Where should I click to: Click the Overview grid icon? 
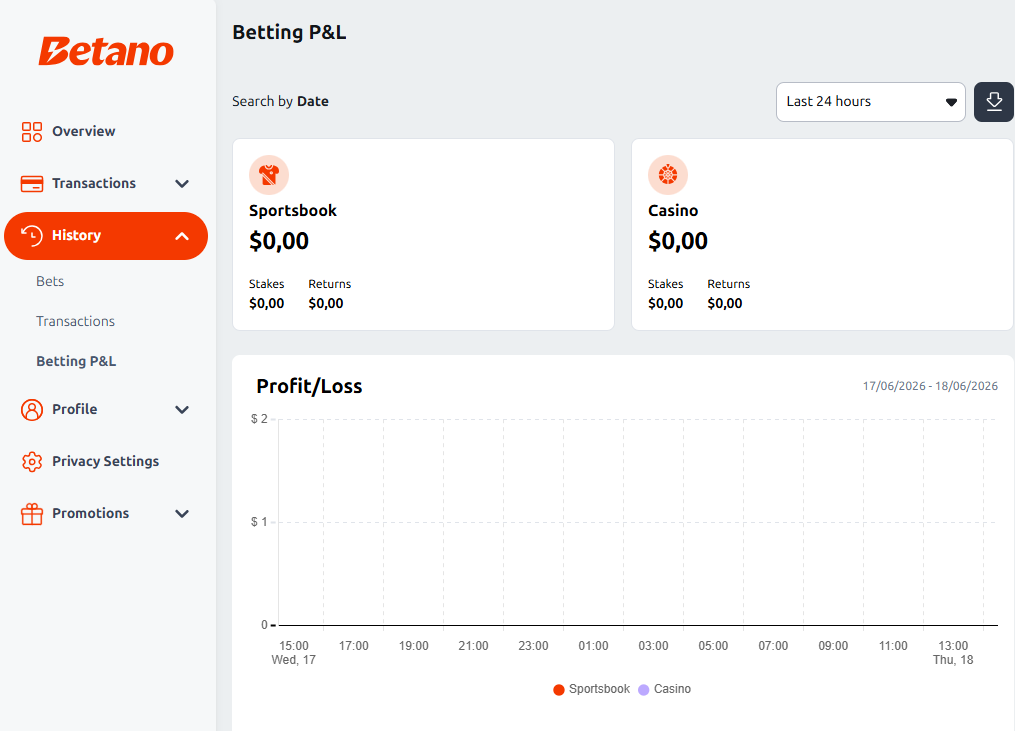[32, 131]
